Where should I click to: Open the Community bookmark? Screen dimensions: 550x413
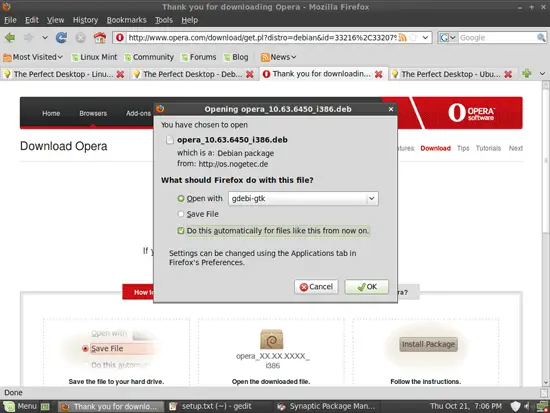(x=149, y=57)
